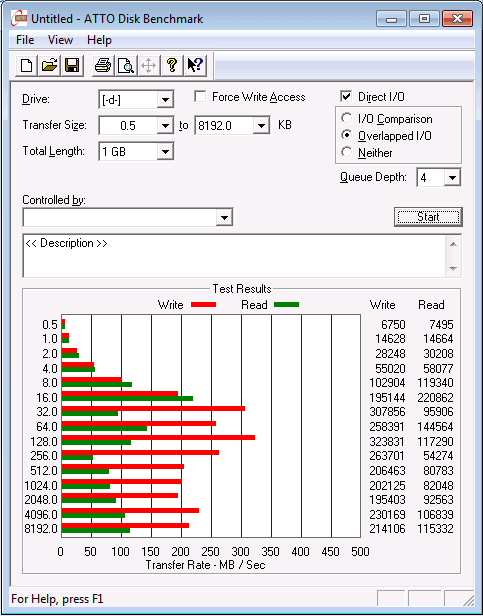Click the read value 115332
Viewport: 483px width, 616px height.
[435, 529]
